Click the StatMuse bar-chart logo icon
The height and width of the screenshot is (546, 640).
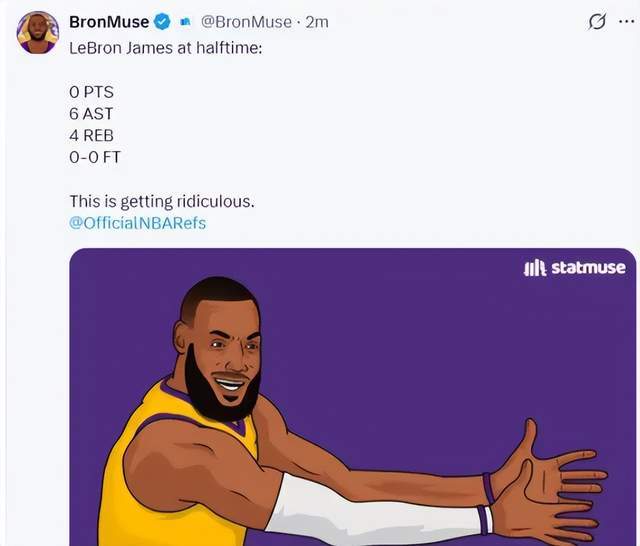click(x=535, y=268)
